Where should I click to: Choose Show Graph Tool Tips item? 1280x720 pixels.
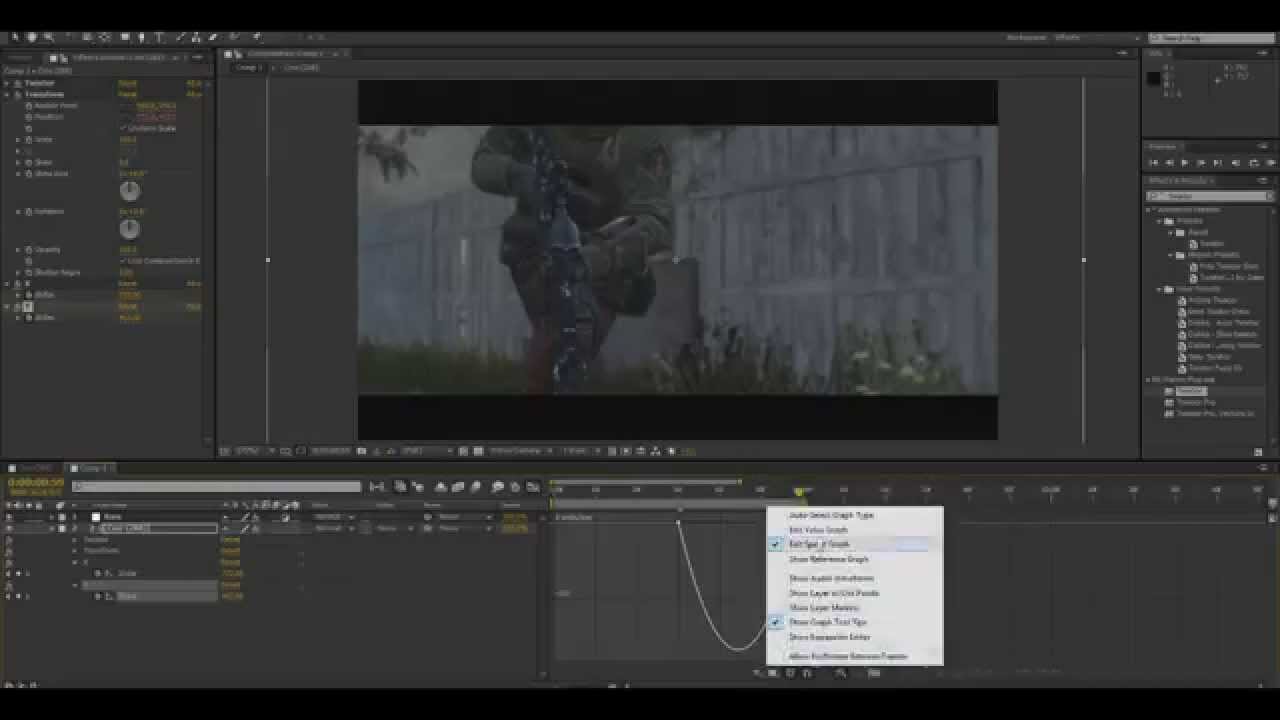point(828,622)
